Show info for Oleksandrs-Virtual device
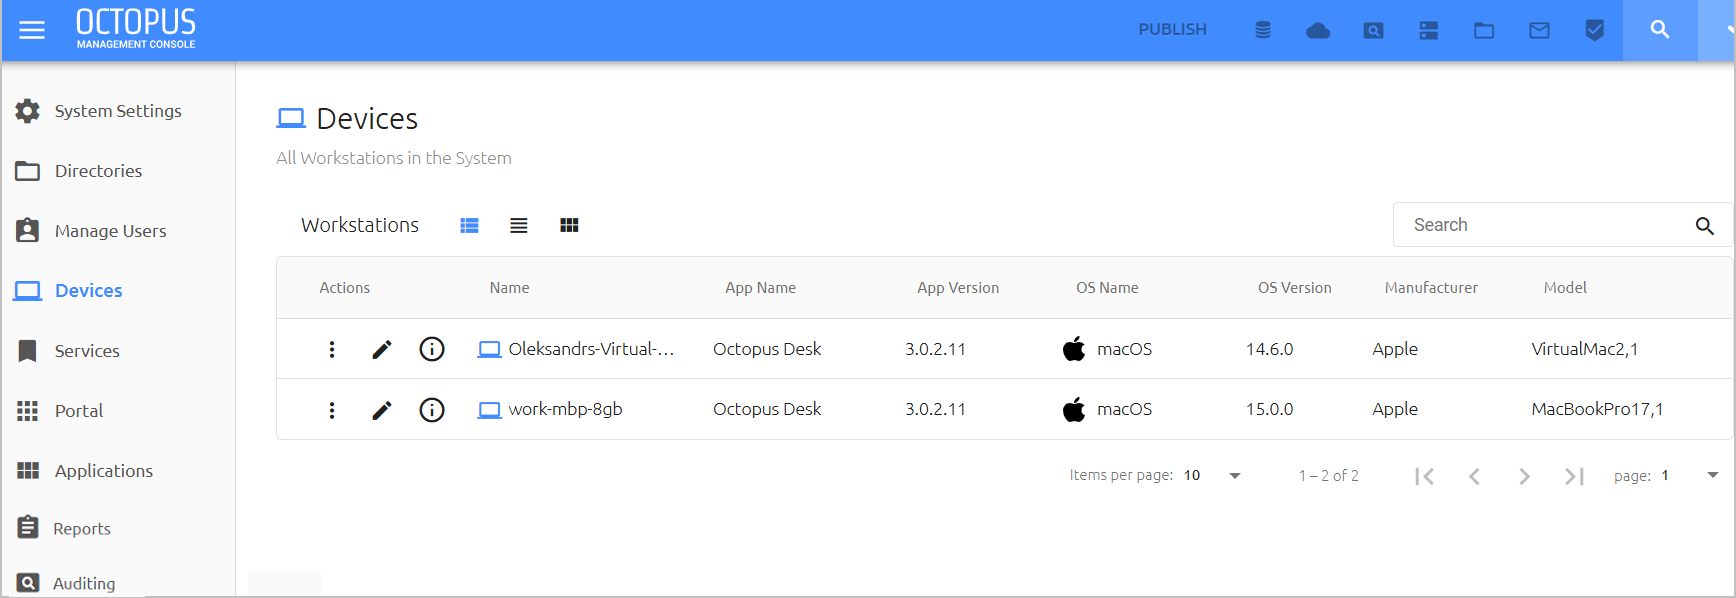 coord(432,349)
